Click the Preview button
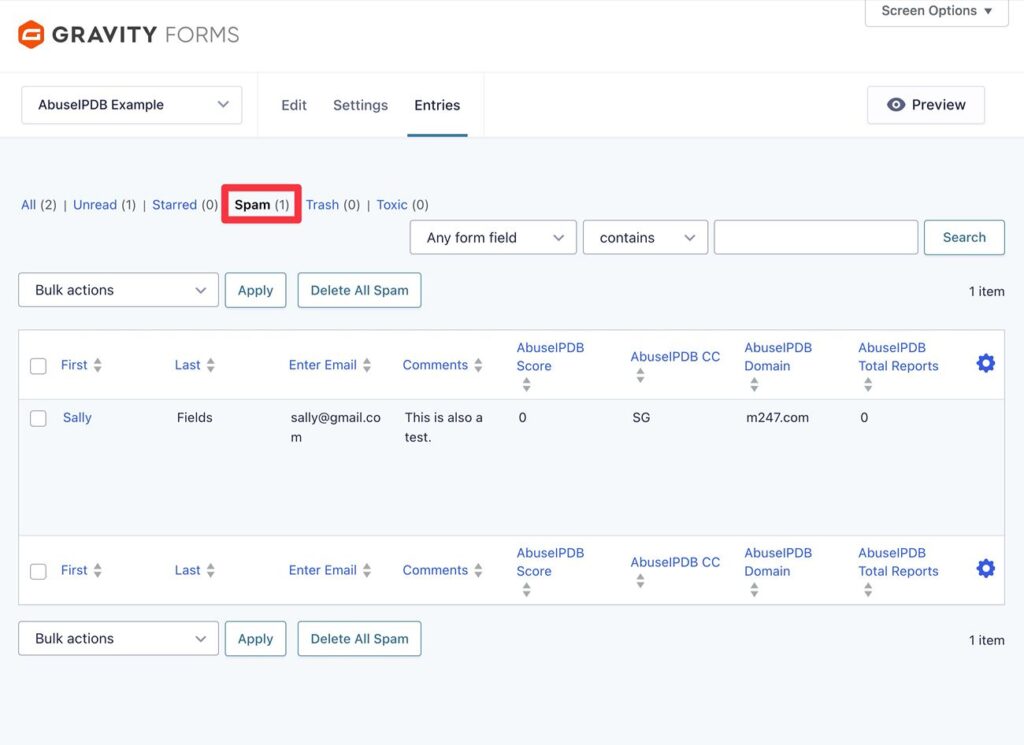Image resolution: width=1024 pixels, height=745 pixels. [x=925, y=104]
